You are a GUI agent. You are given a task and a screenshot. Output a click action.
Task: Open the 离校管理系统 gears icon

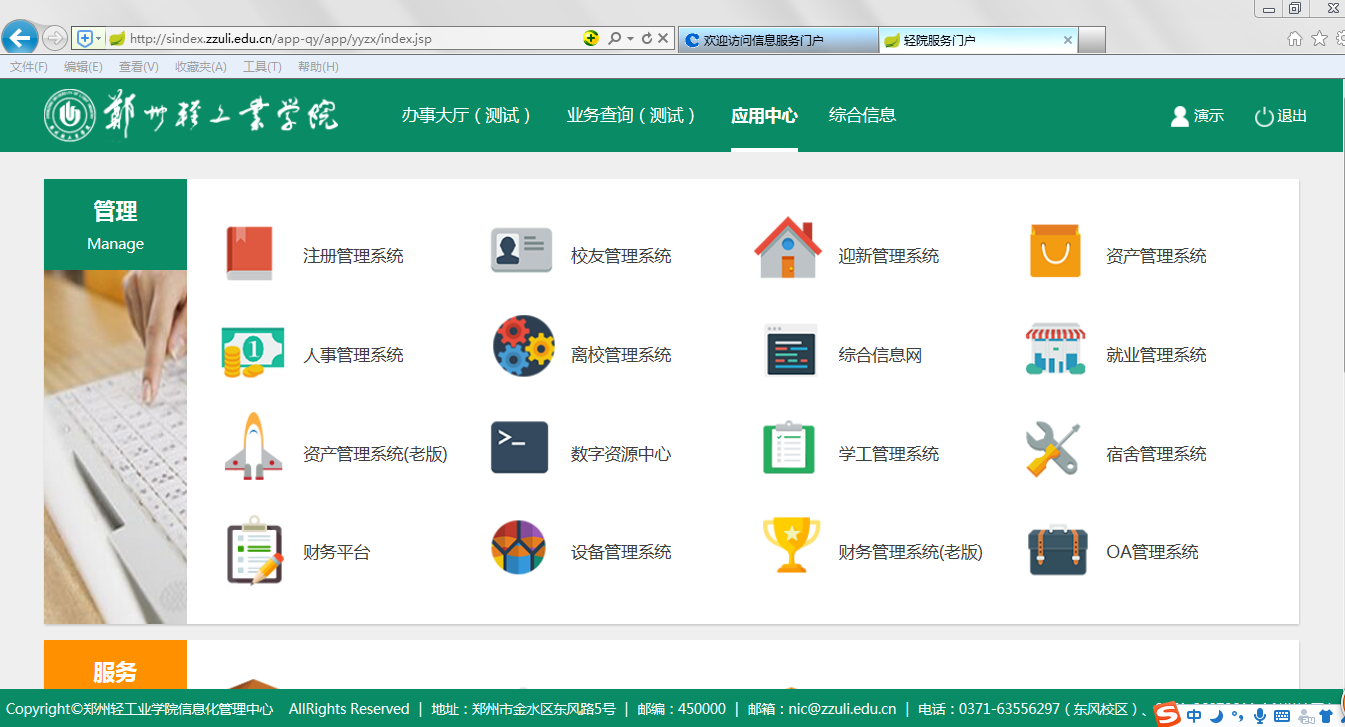click(523, 346)
